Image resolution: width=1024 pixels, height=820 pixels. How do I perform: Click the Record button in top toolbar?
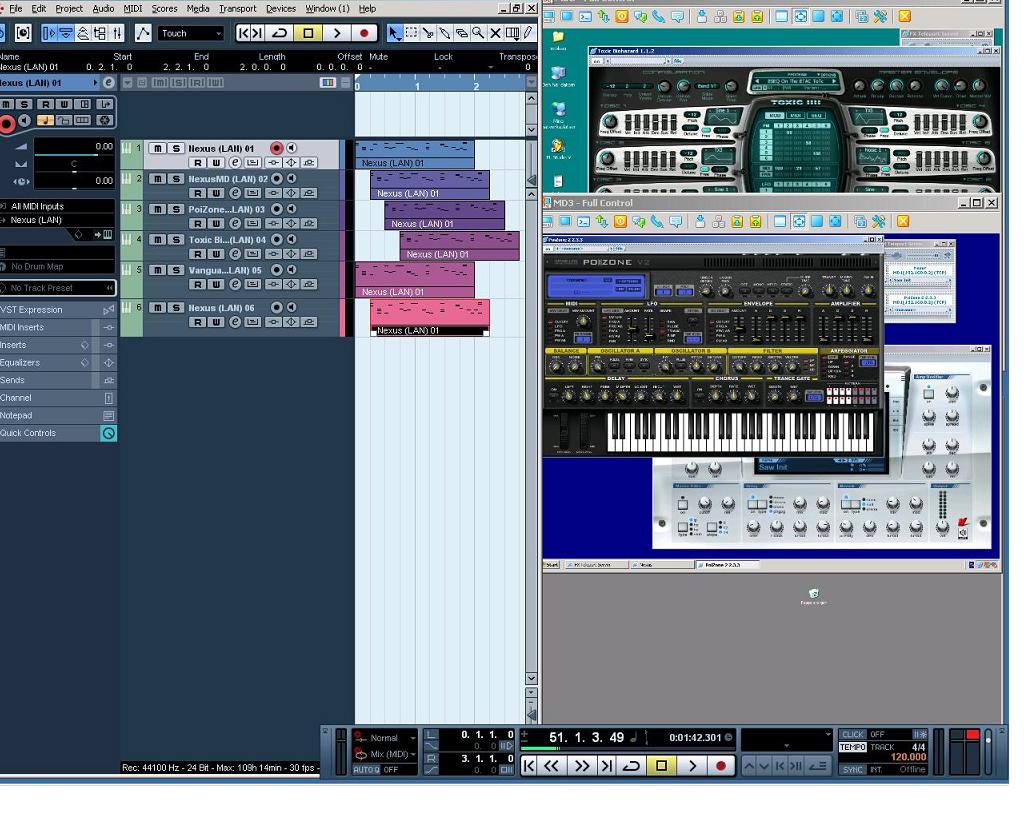364,33
